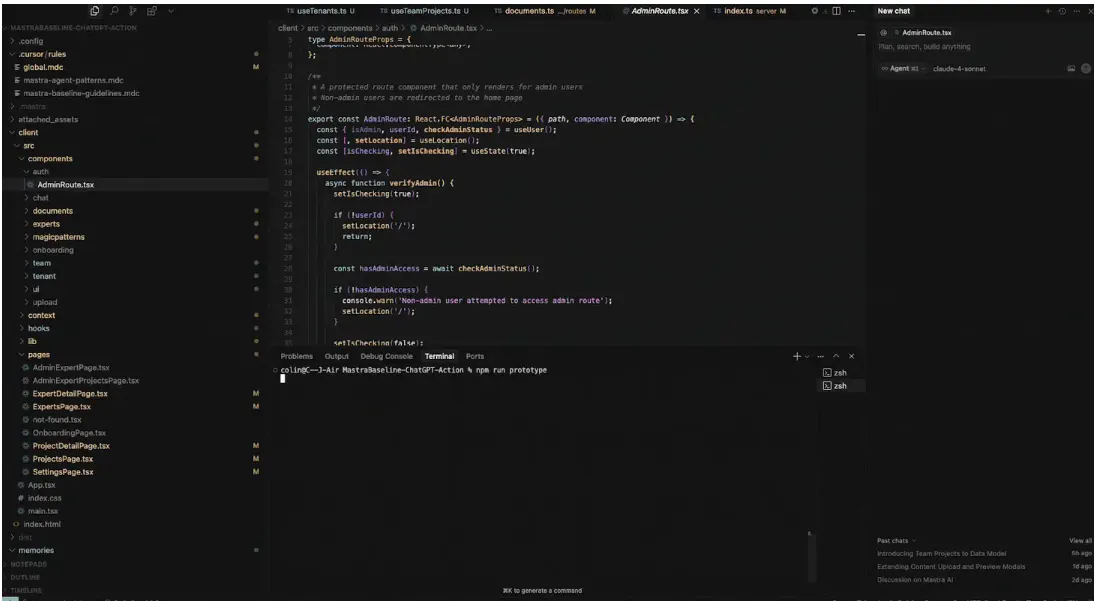Open the Ports panel tab
This screenshot has width=1095, height=601.
(x=475, y=356)
